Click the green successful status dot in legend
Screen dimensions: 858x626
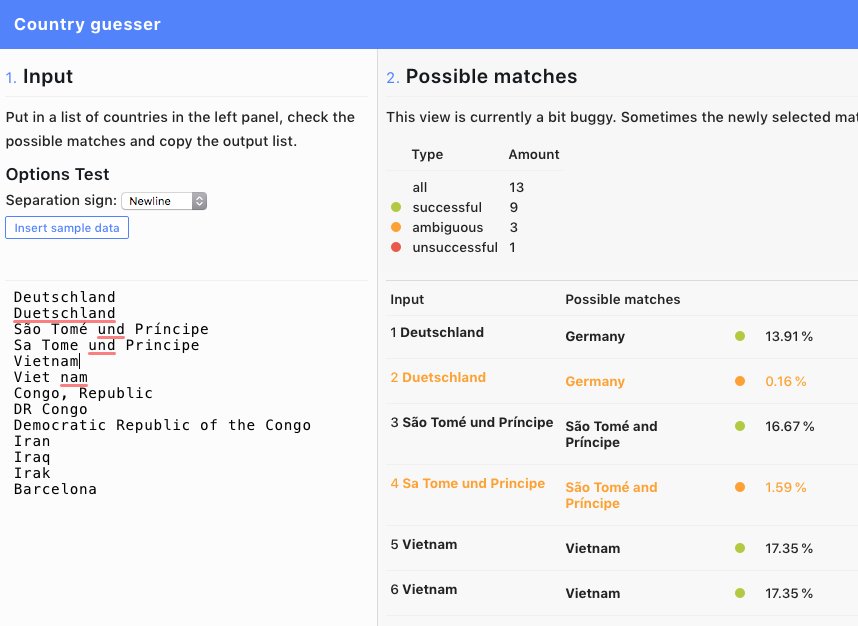tap(396, 208)
